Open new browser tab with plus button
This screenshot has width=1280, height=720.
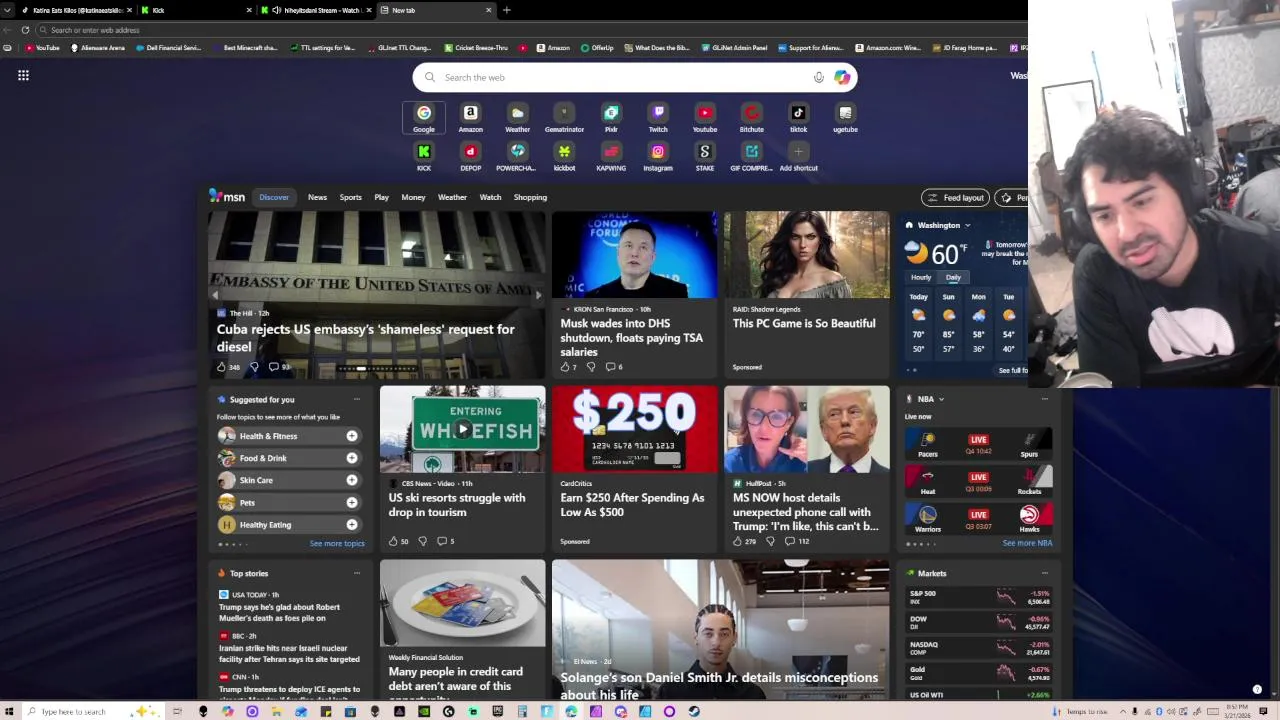pos(506,10)
